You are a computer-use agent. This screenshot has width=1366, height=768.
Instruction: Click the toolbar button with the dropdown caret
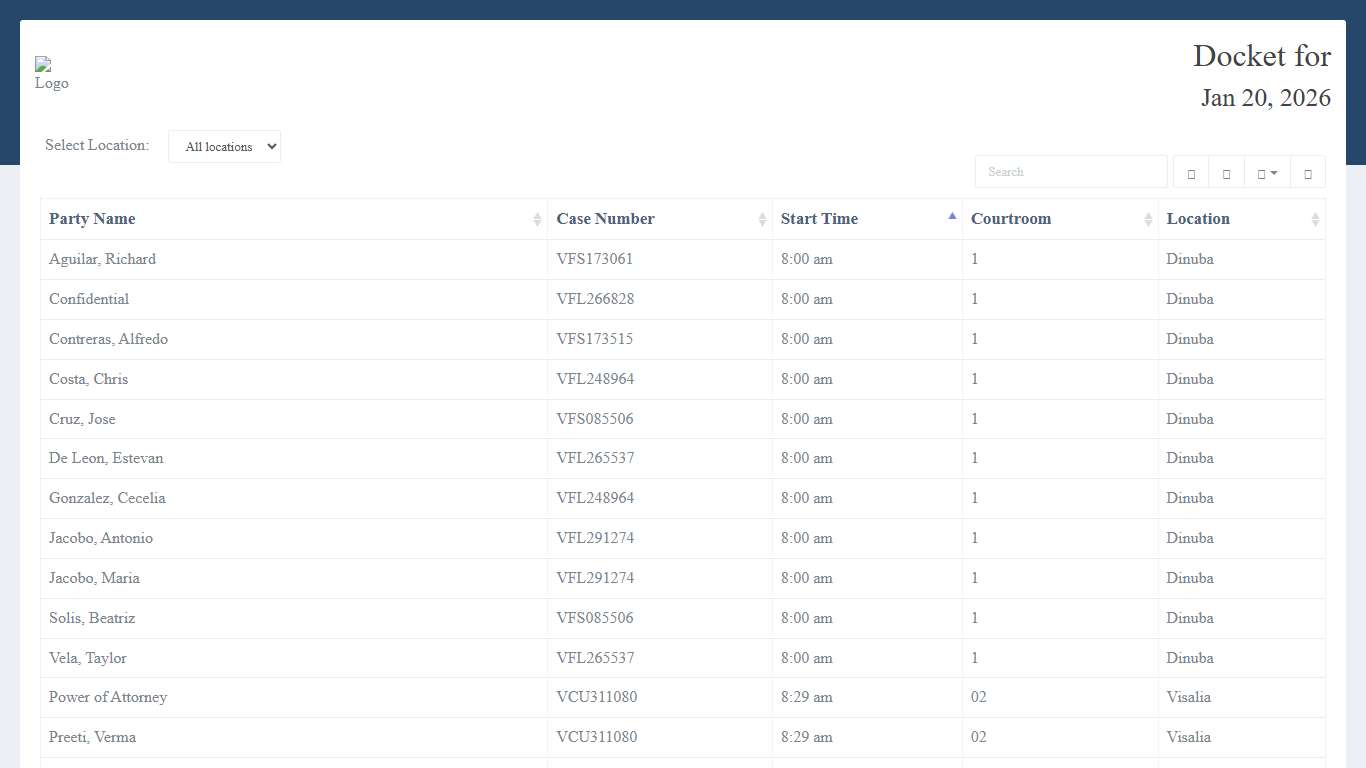pyautogui.click(x=1266, y=172)
